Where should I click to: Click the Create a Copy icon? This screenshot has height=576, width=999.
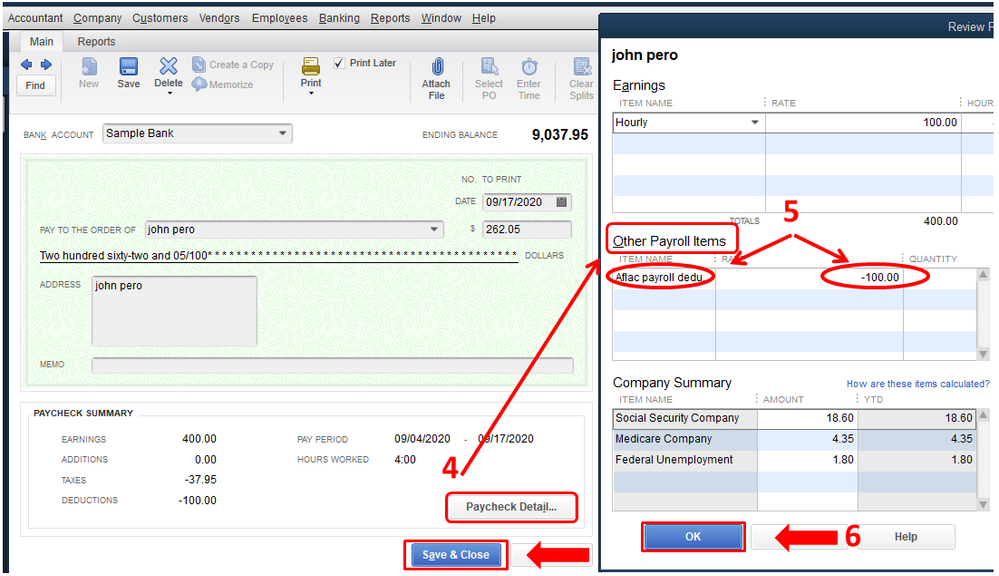[x=199, y=64]
